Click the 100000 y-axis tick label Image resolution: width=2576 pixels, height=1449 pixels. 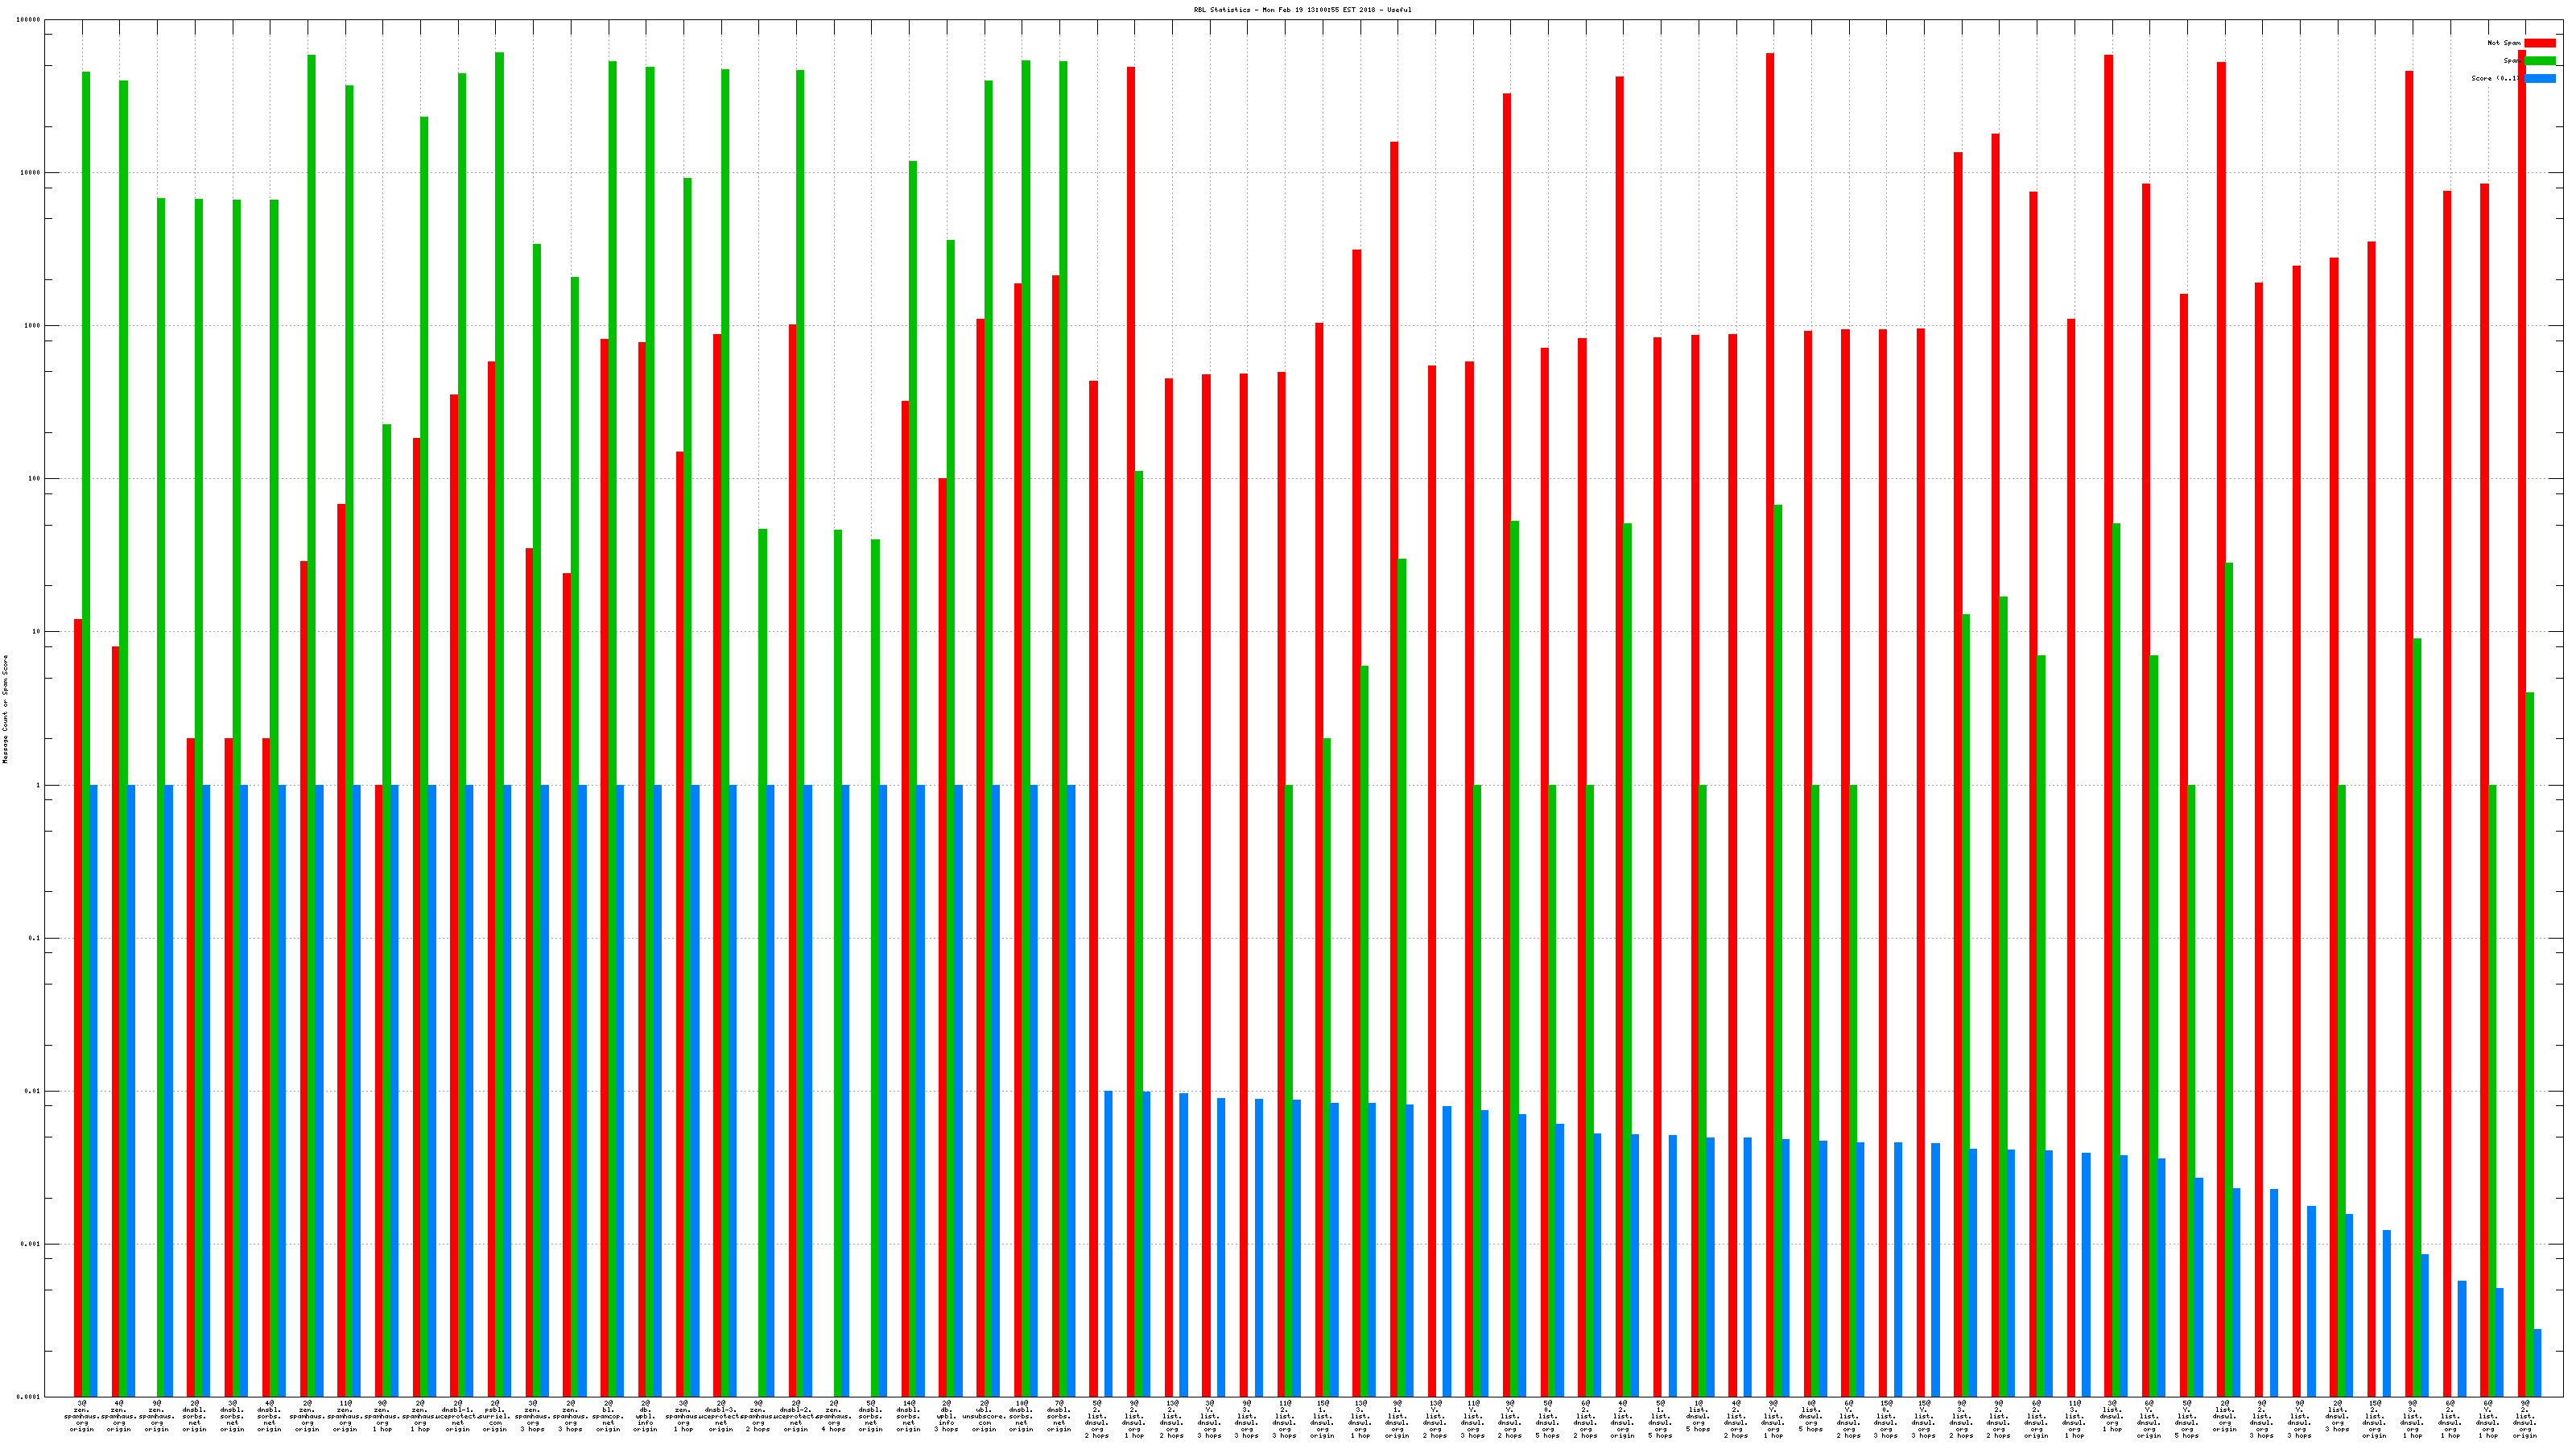(x=29, y=20)
